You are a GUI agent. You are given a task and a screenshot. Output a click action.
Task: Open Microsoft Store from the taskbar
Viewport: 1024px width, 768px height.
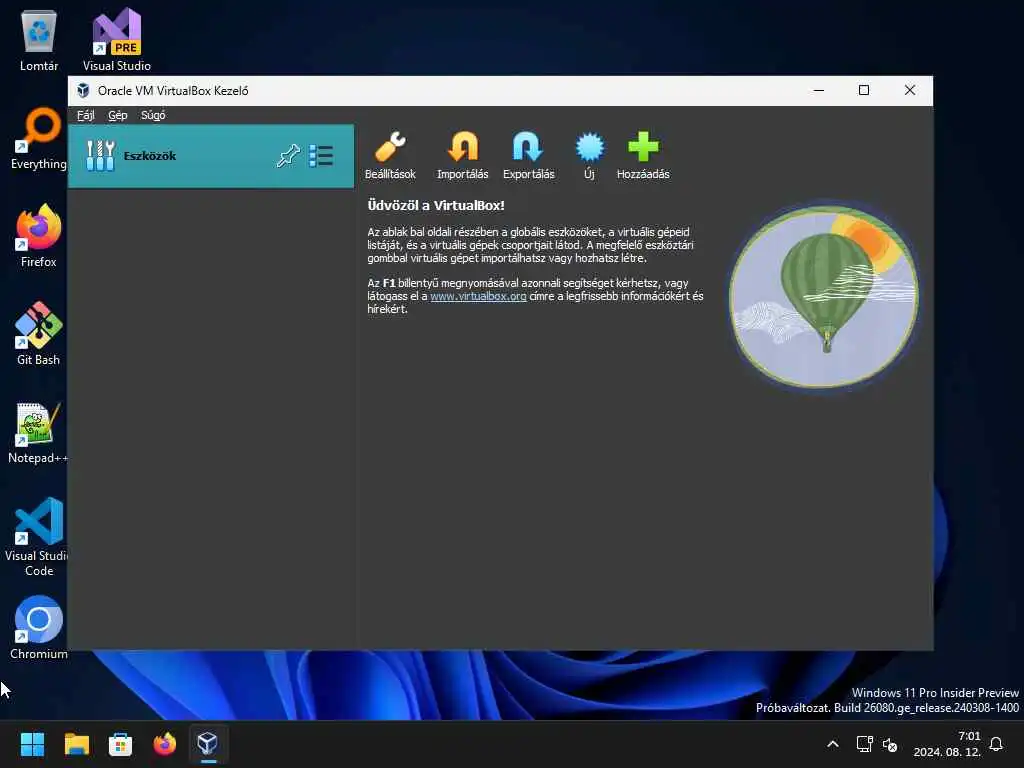120,744
